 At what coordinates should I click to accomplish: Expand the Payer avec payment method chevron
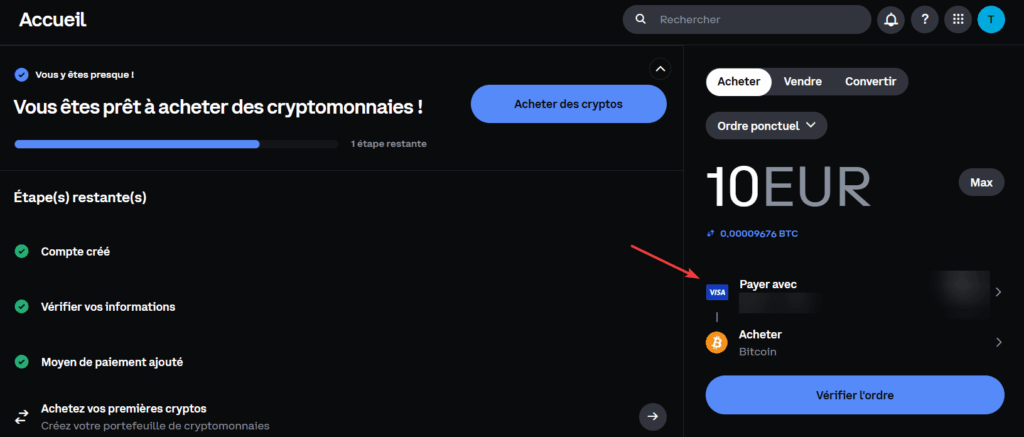(998, 292)
